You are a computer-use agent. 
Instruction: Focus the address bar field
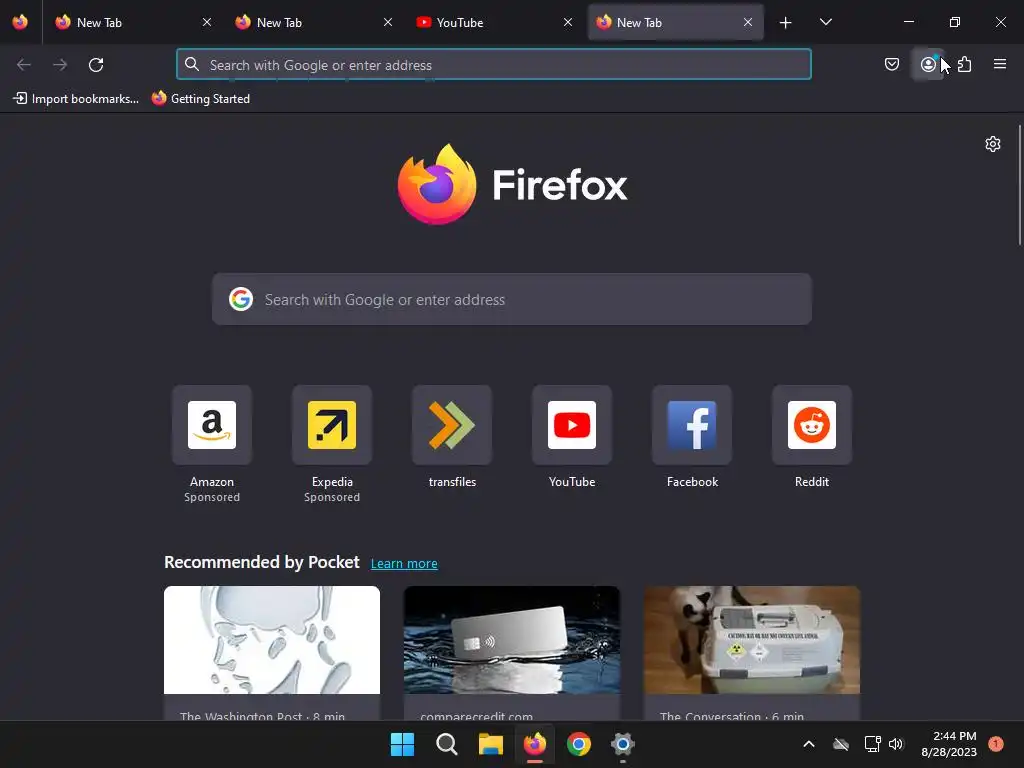pos(494,65)
